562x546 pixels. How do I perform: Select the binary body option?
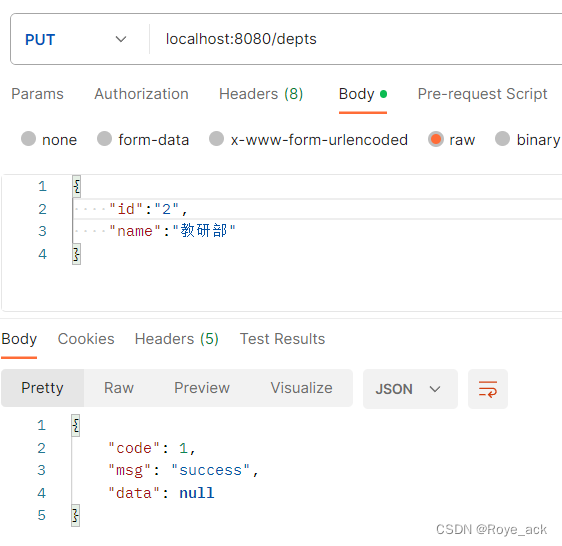[527, 139]
